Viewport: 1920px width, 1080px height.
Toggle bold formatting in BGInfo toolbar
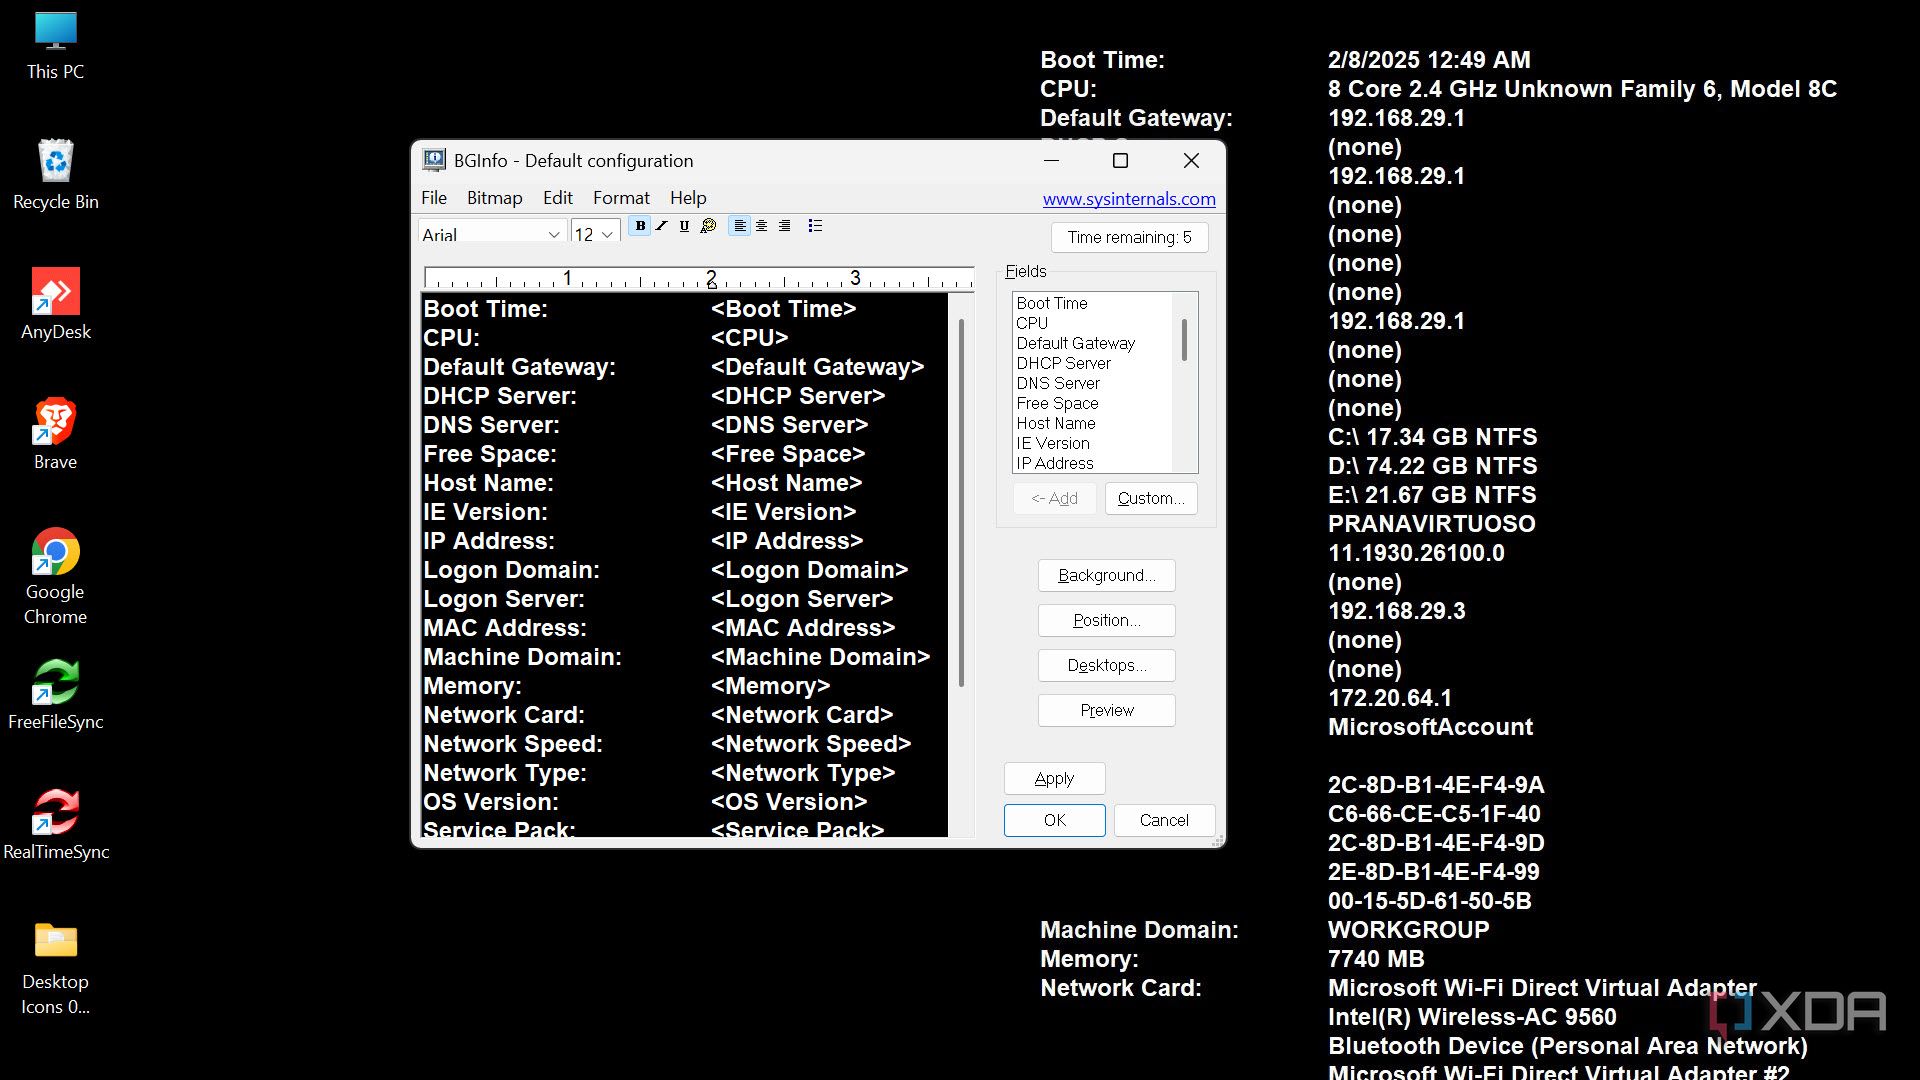[640, 226]
